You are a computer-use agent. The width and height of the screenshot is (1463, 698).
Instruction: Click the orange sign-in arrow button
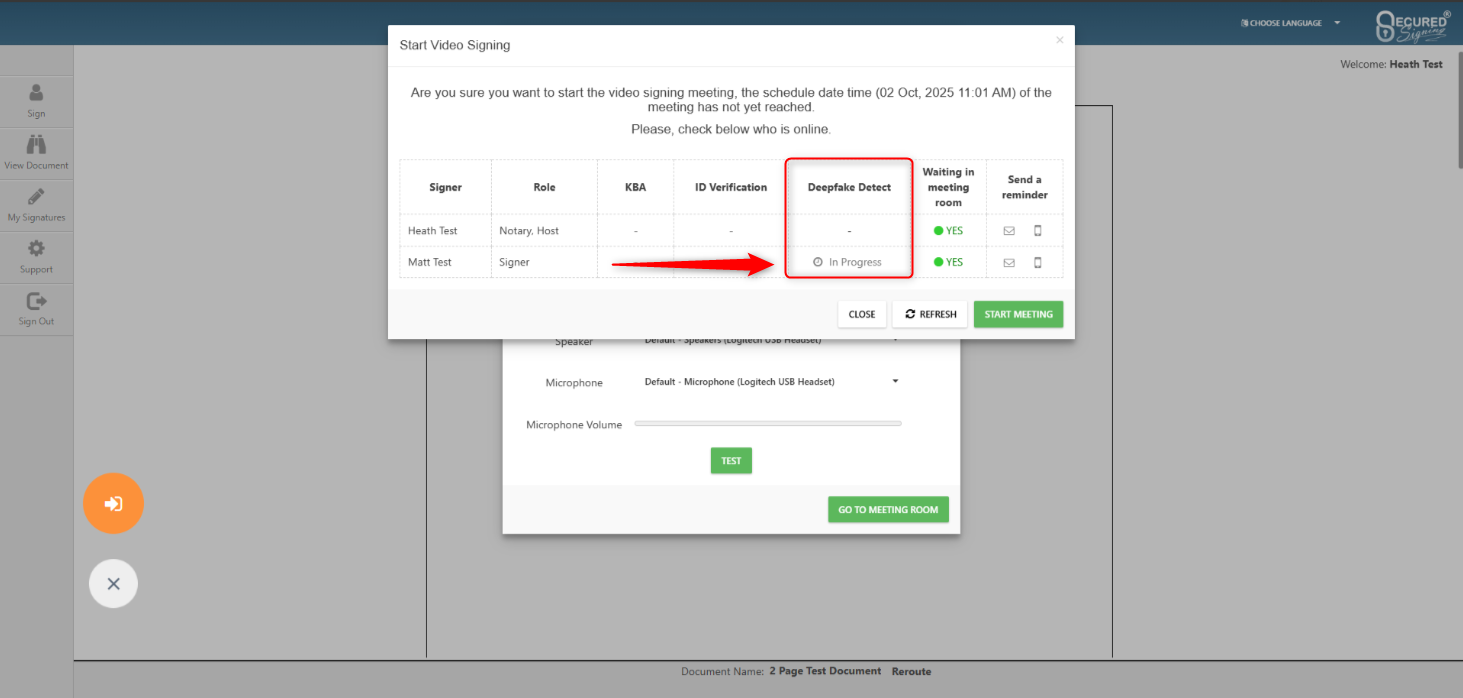coord(113,503)
